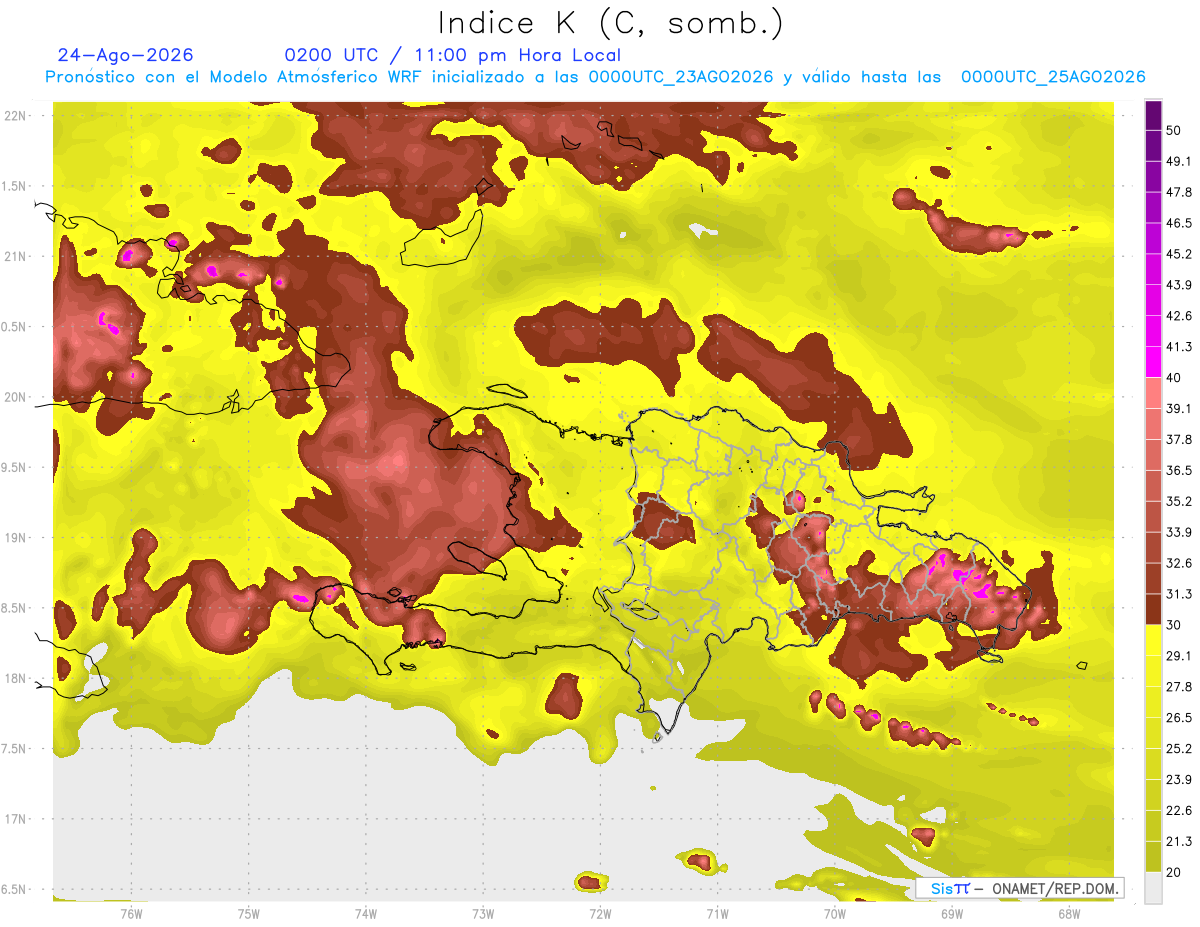Screen dimensions: 1200x927
Task: Click the '75W' longitude label
Action: [249, 913]
